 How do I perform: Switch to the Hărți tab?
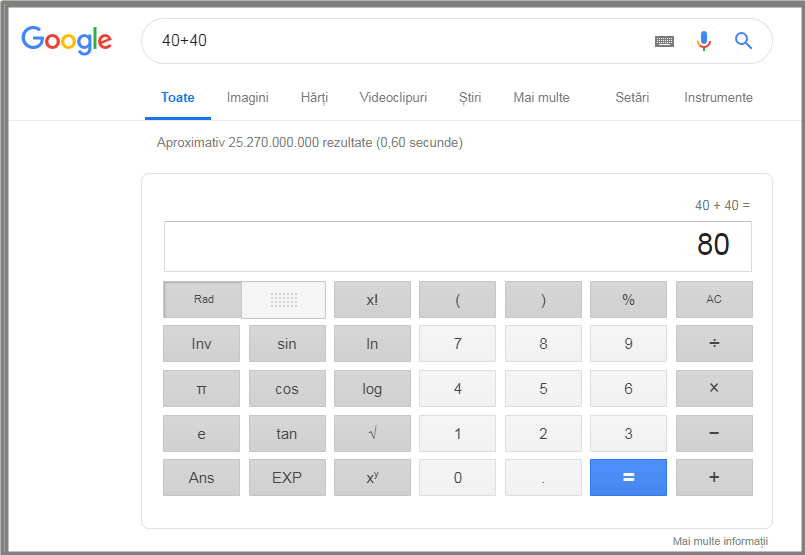point(314,98)
